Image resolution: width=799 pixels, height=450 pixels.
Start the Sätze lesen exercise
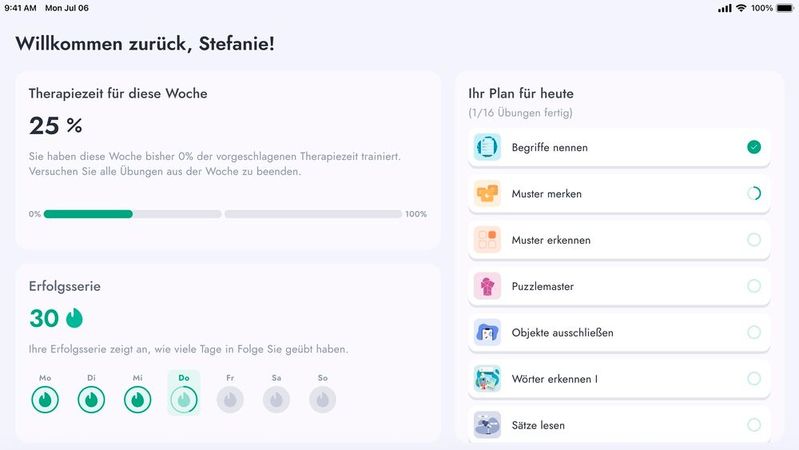(619, 425)
